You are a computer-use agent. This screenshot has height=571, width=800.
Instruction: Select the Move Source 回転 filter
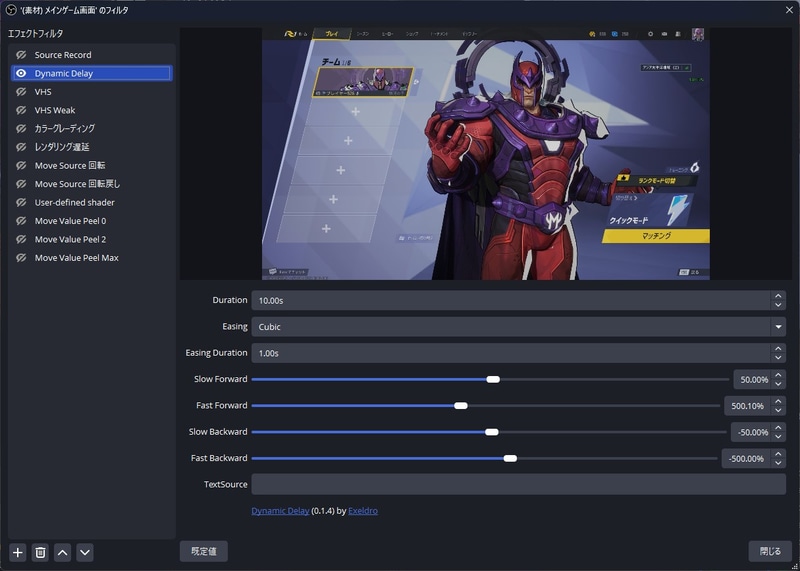click(92, 165)
